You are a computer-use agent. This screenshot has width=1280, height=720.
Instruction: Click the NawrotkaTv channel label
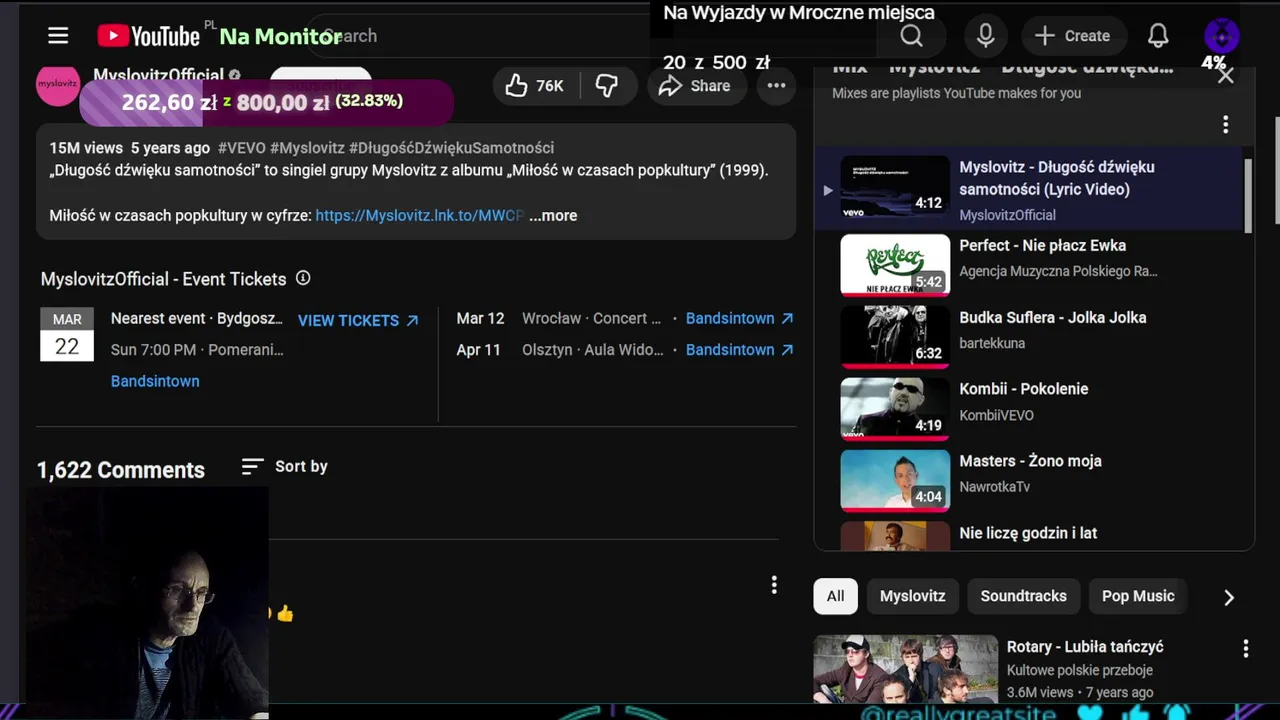tap(994, 487)
